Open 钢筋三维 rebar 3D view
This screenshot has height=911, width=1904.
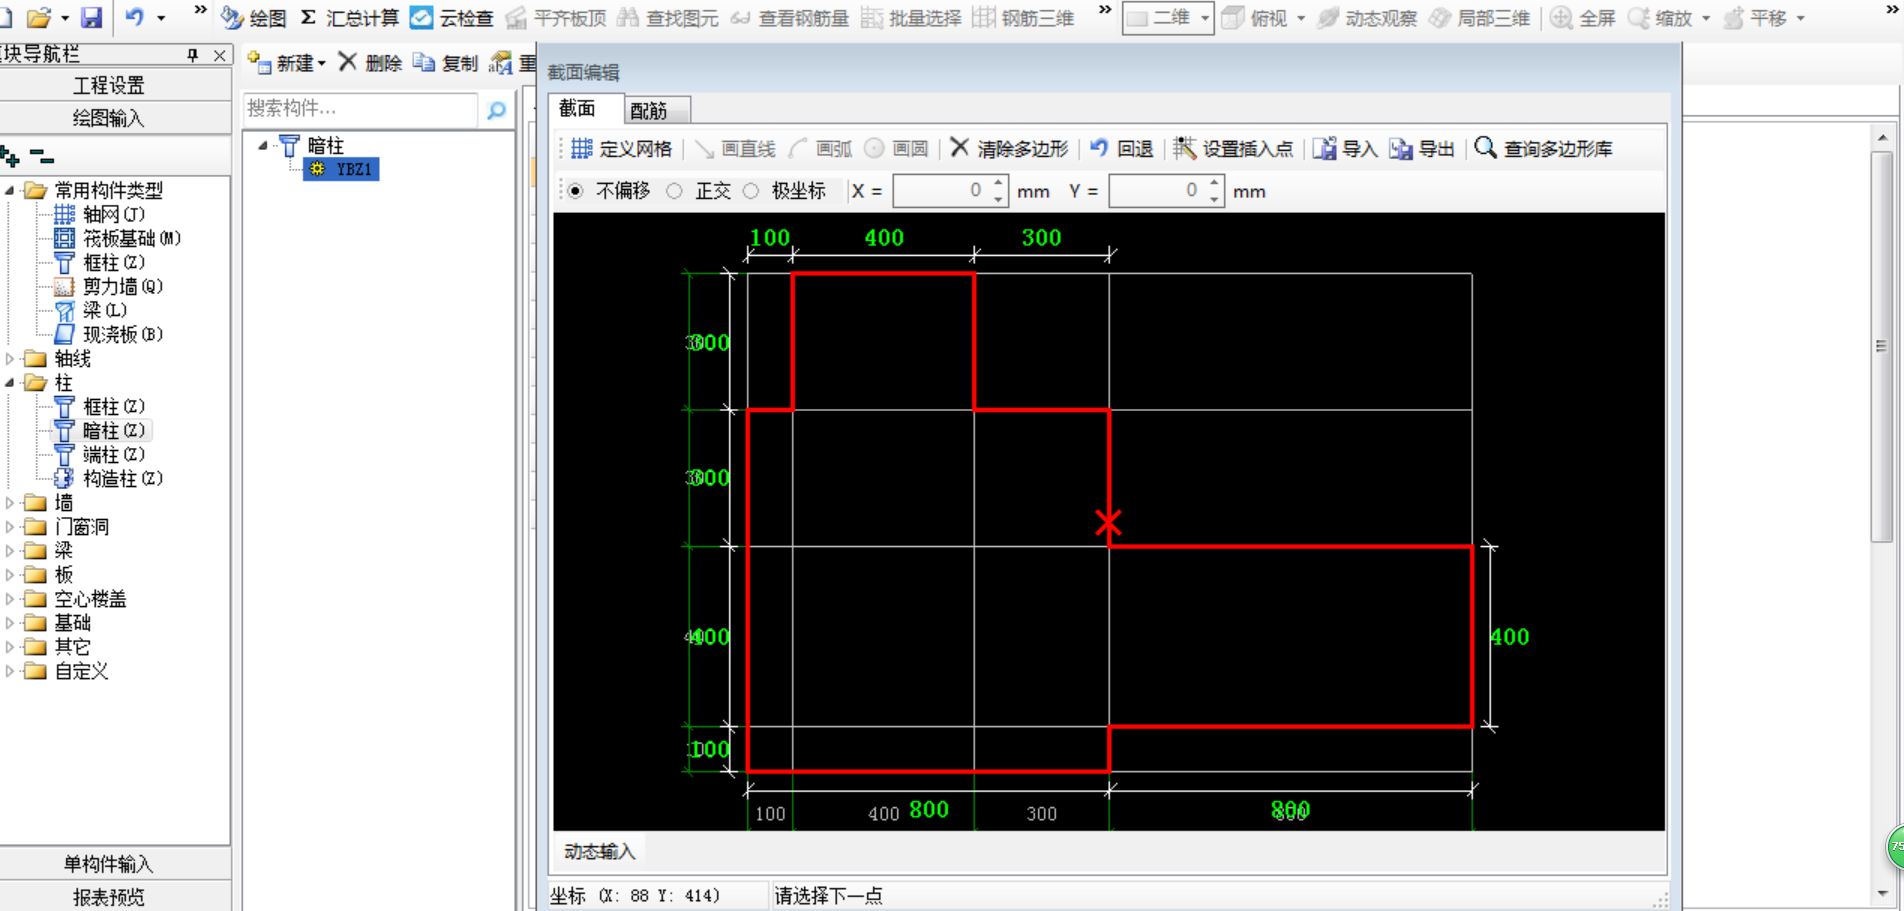[1023, 18]
